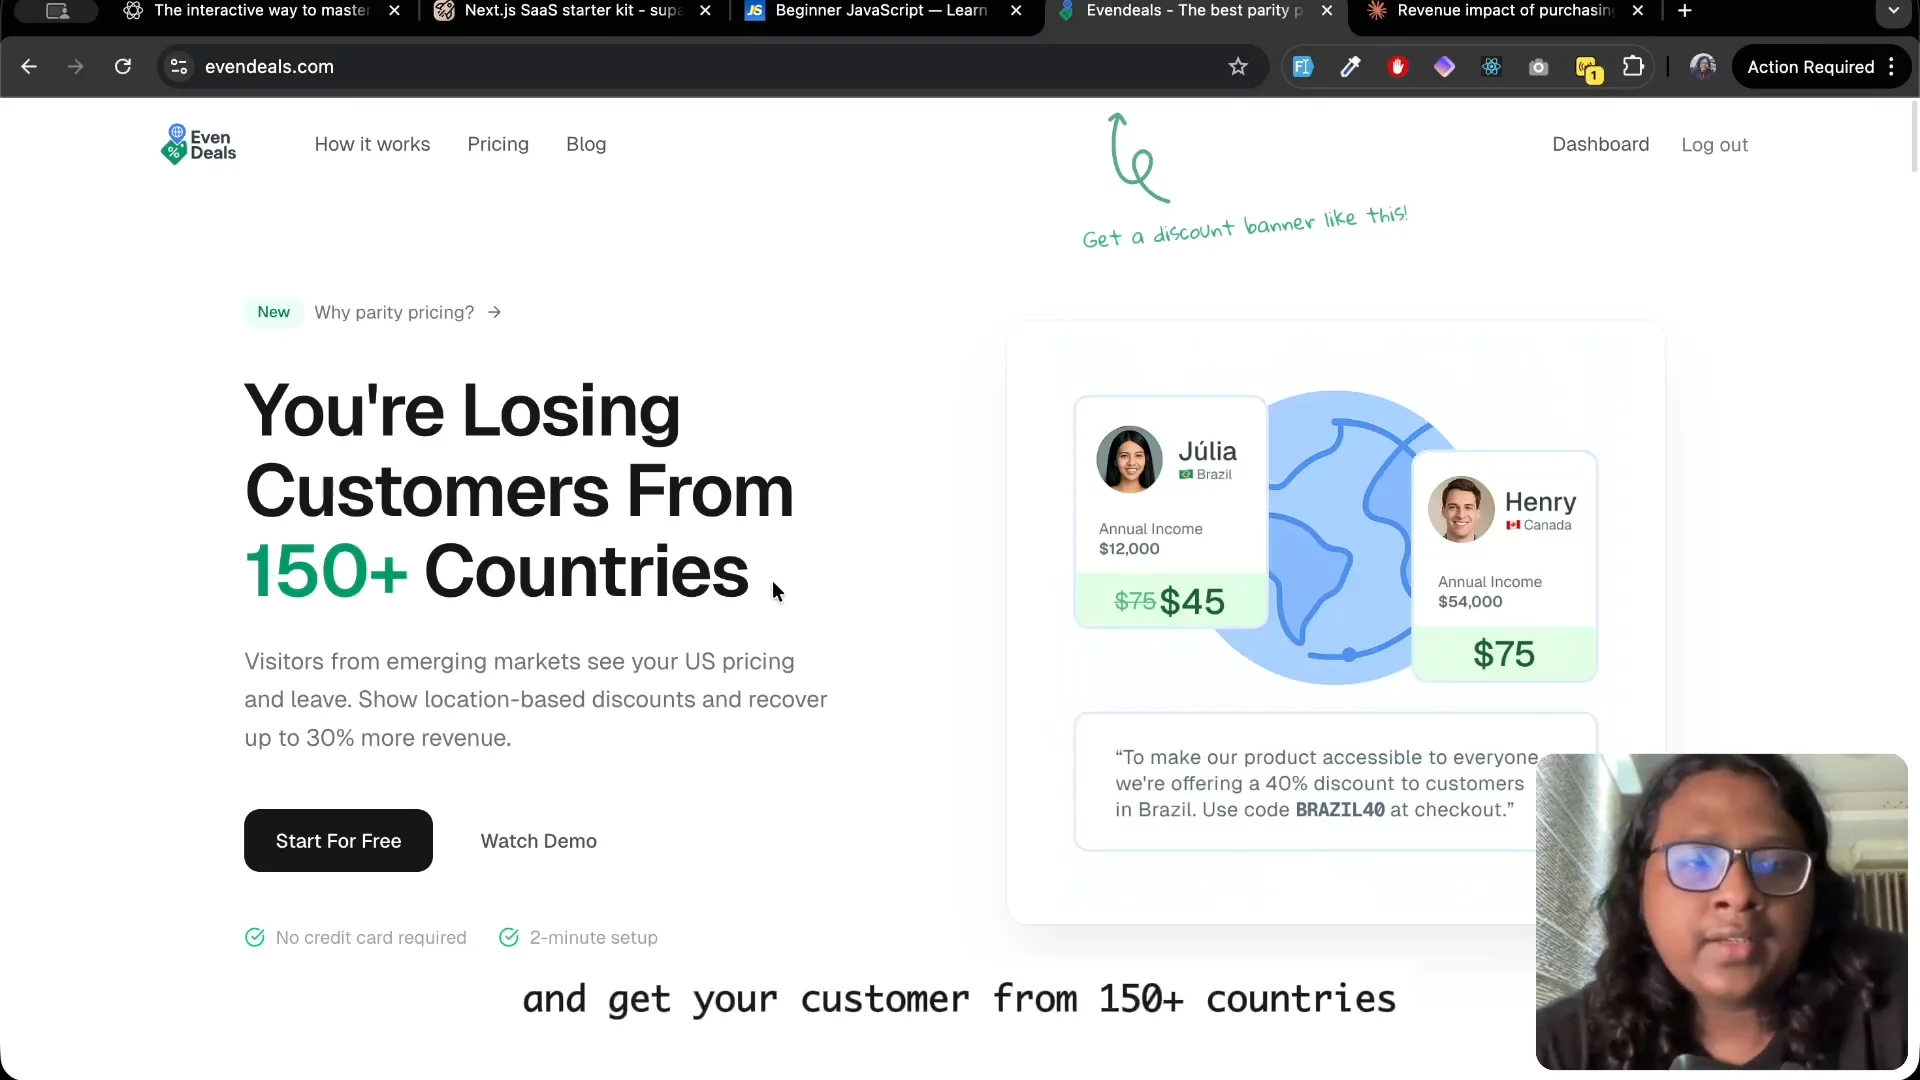The width and height of the screenshot is (1920, 1080).
Task: Click the camera screenshot extension icon
Action: tap(1538, 67)
